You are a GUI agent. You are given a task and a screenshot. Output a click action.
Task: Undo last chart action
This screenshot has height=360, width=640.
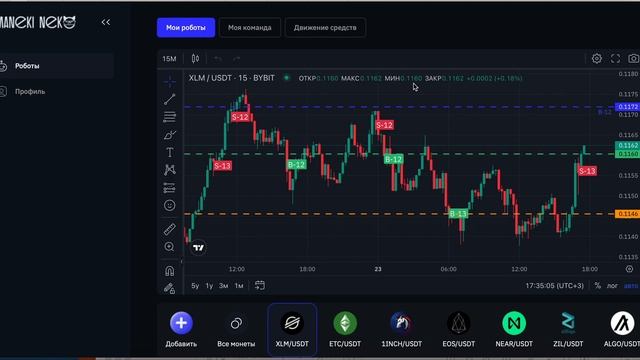point(218,59)
